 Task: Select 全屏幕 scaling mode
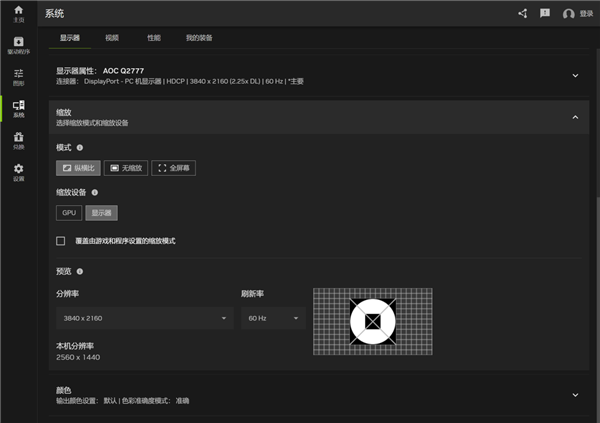[173, 168]
